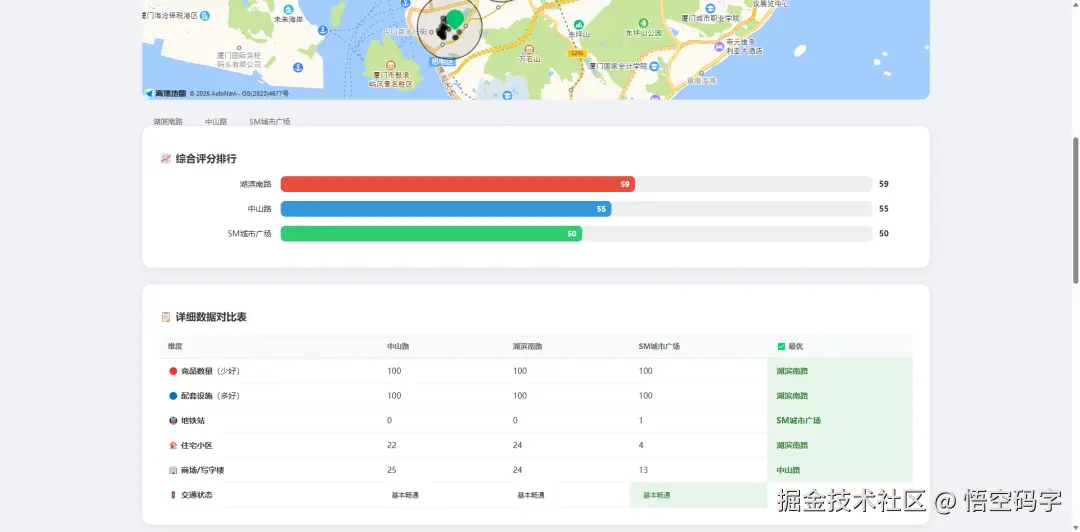
Task: Click SM城市广场 value 13 in 商场/写字楼 row
Action: point(643,470)
